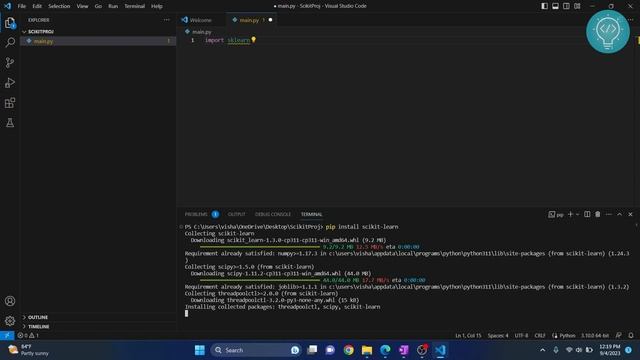Change Spaces: 4 indentation setting
Image resolution: width=640 pixels, height=360 pixels.
(x=498, y=336)
